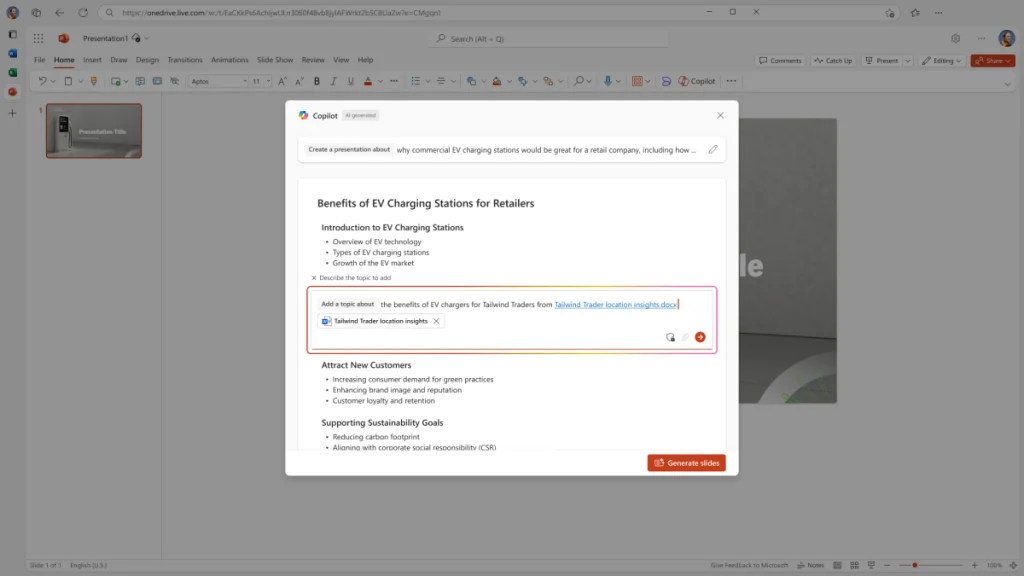The height and width of the screenshot is (576, 1024).
Task: Toggle the Notes pane in the status bar
Action: pos(812,565)
